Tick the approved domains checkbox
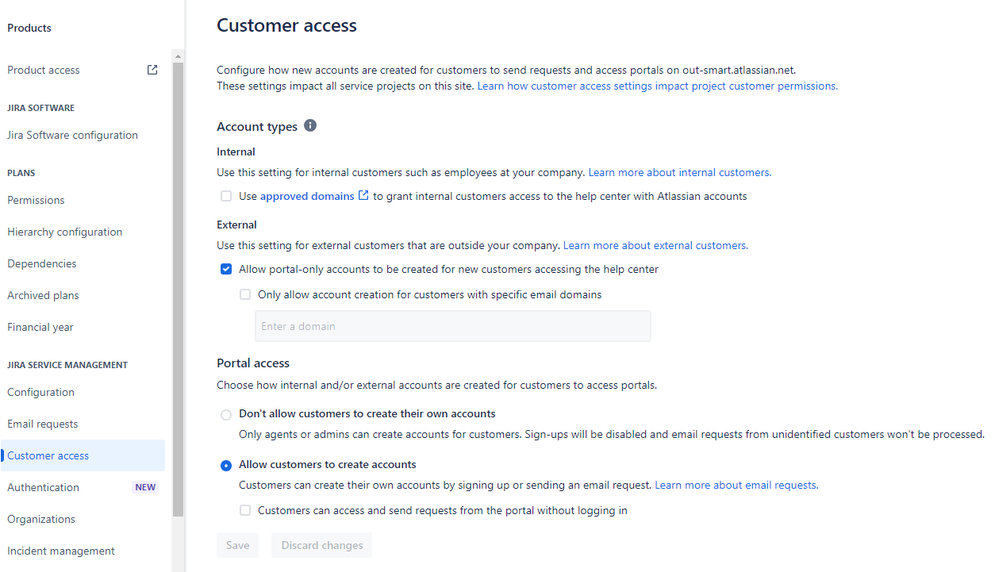The image size is (999, 572). tap(226, 196)
